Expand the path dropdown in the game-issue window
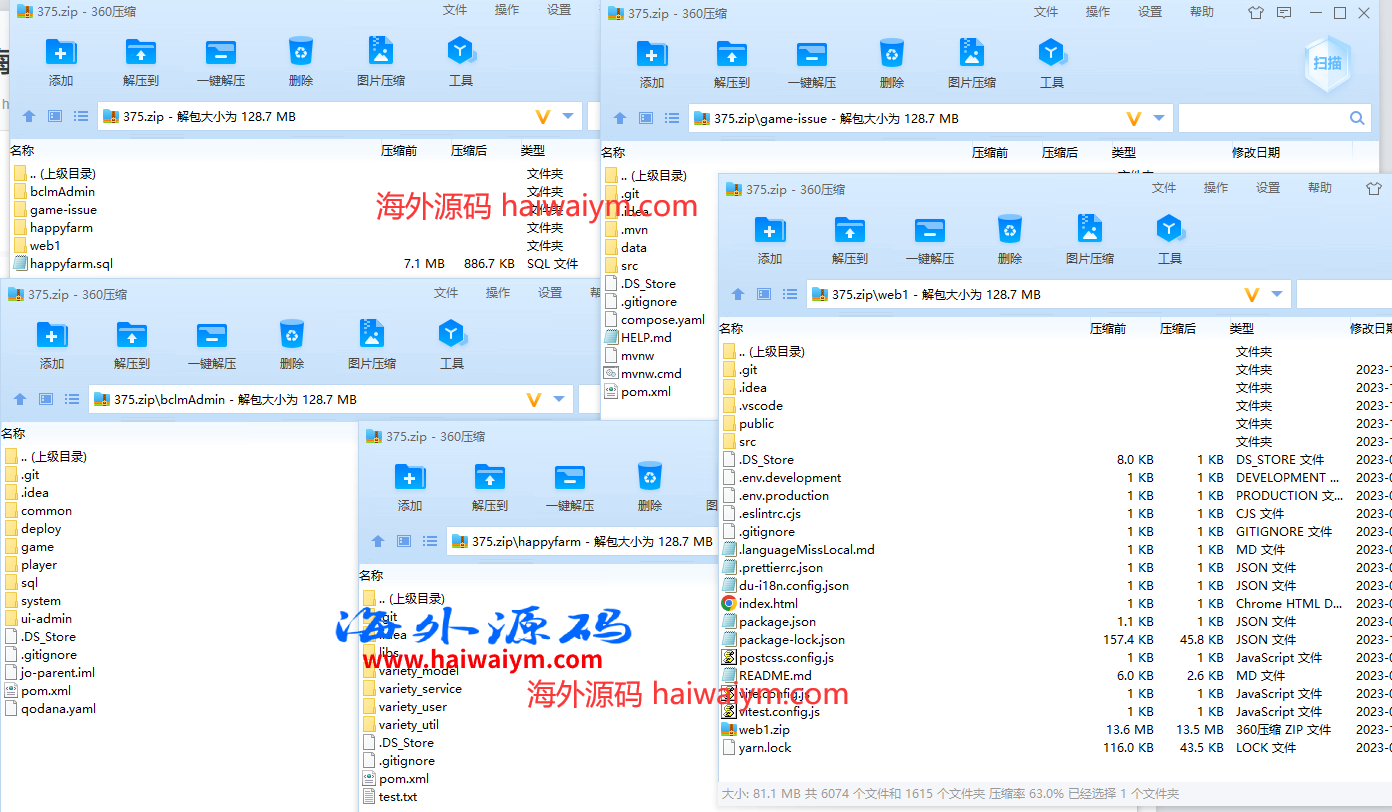This screenshot has width=1392, height=812. click(1159, 118)
